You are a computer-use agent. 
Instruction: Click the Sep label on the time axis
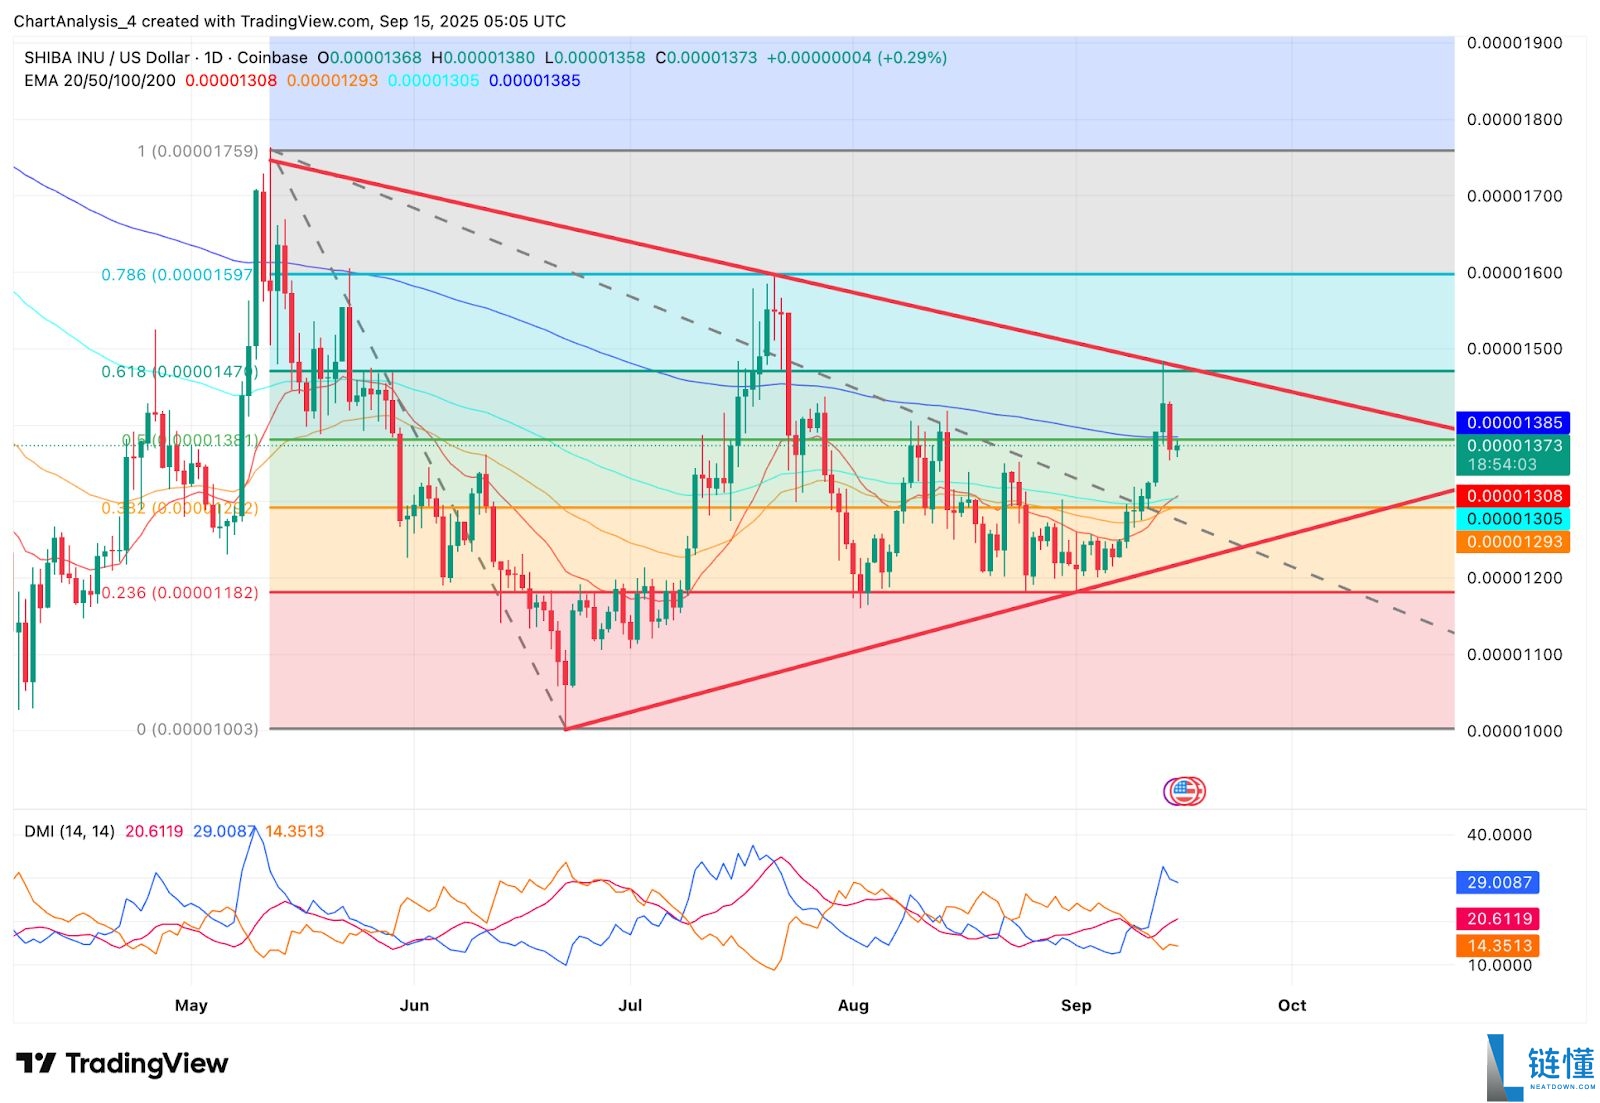1076,1005
